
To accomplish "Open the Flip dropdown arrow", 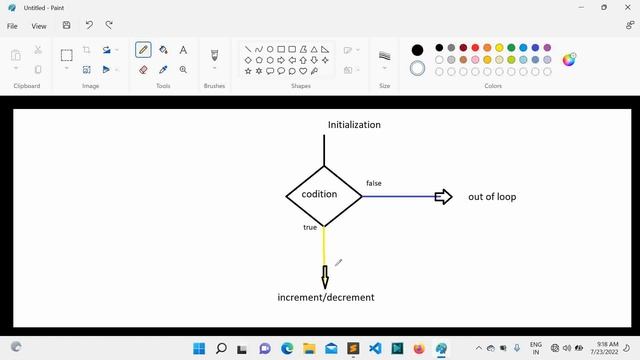I will point(117,70).
